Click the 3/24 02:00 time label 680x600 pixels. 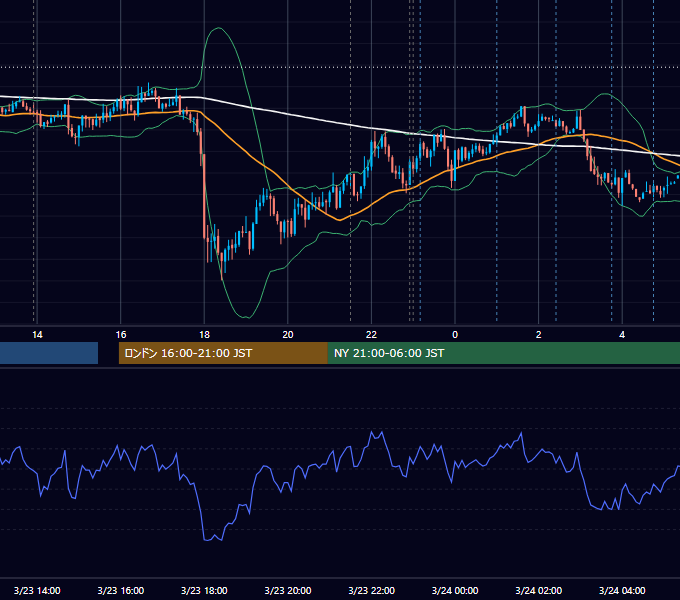(539, 590)
